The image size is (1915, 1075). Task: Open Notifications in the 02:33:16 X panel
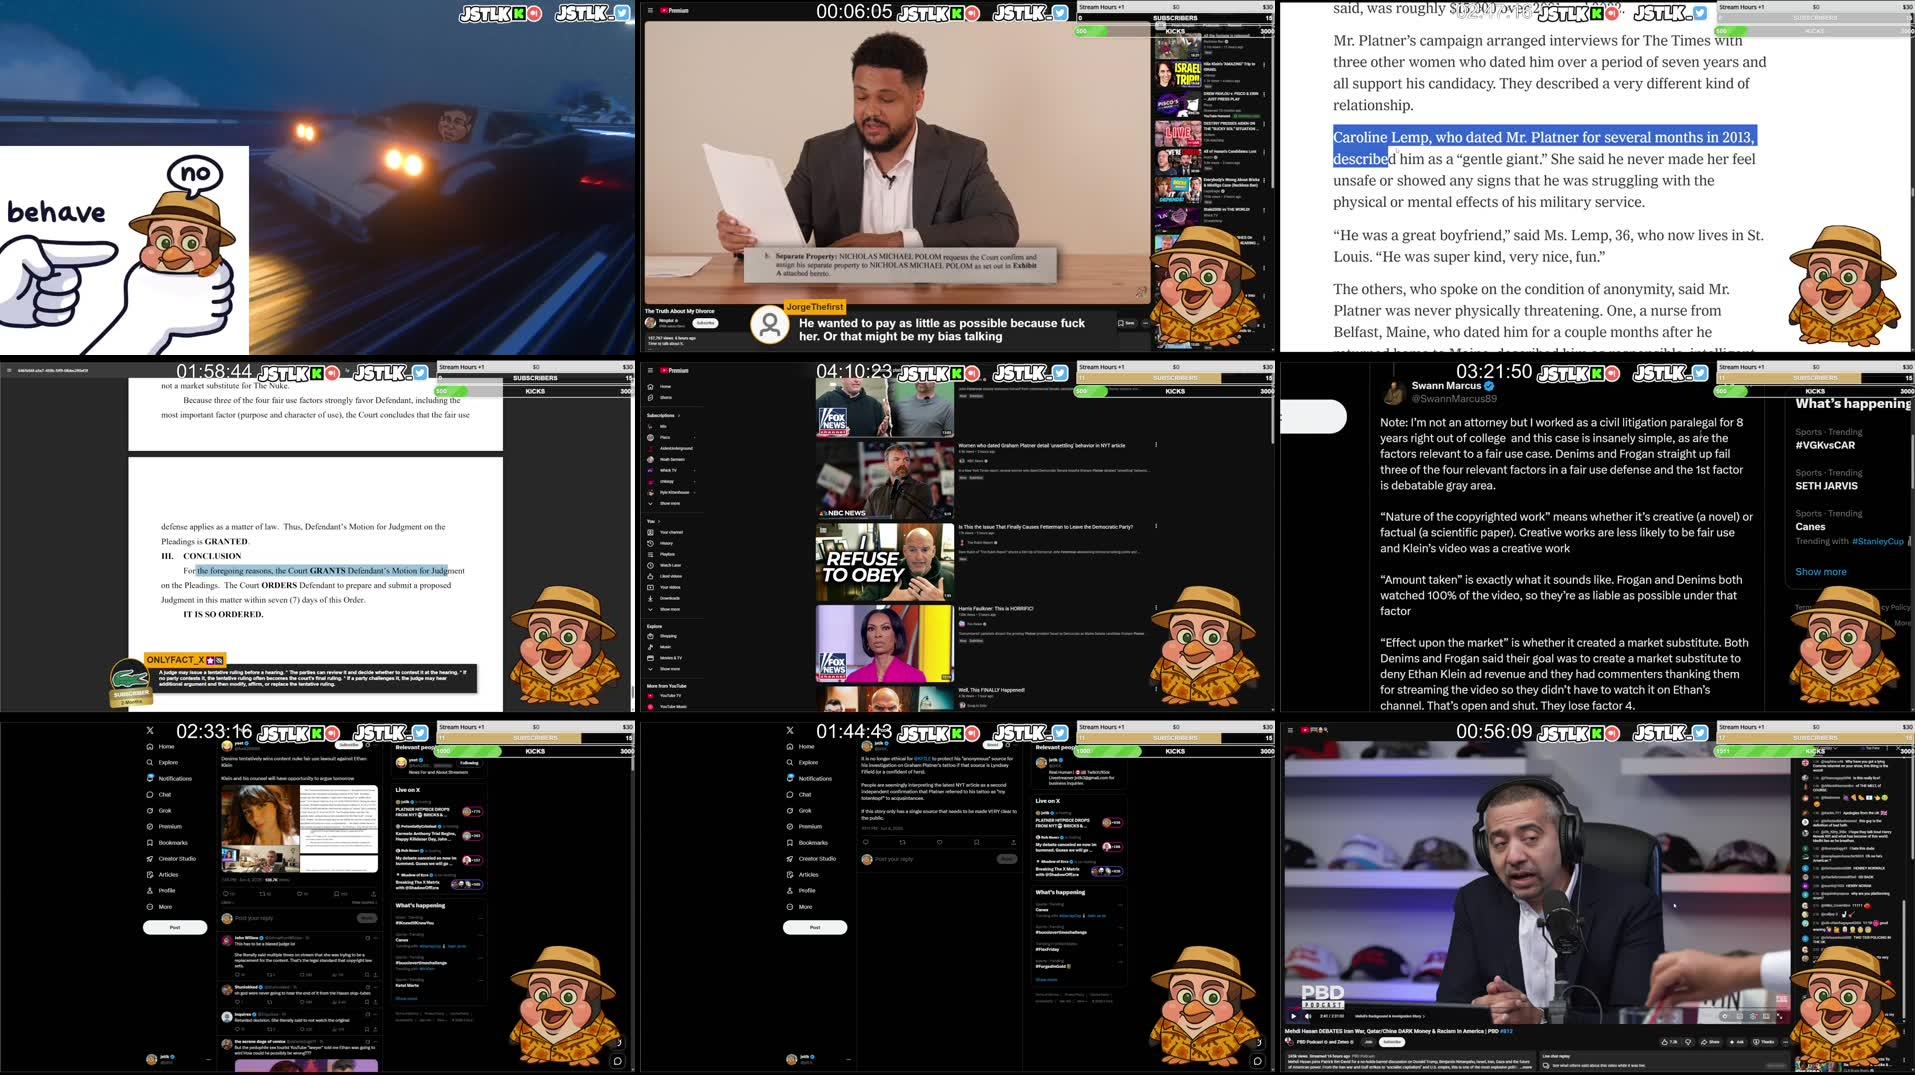tap(168, 778)
